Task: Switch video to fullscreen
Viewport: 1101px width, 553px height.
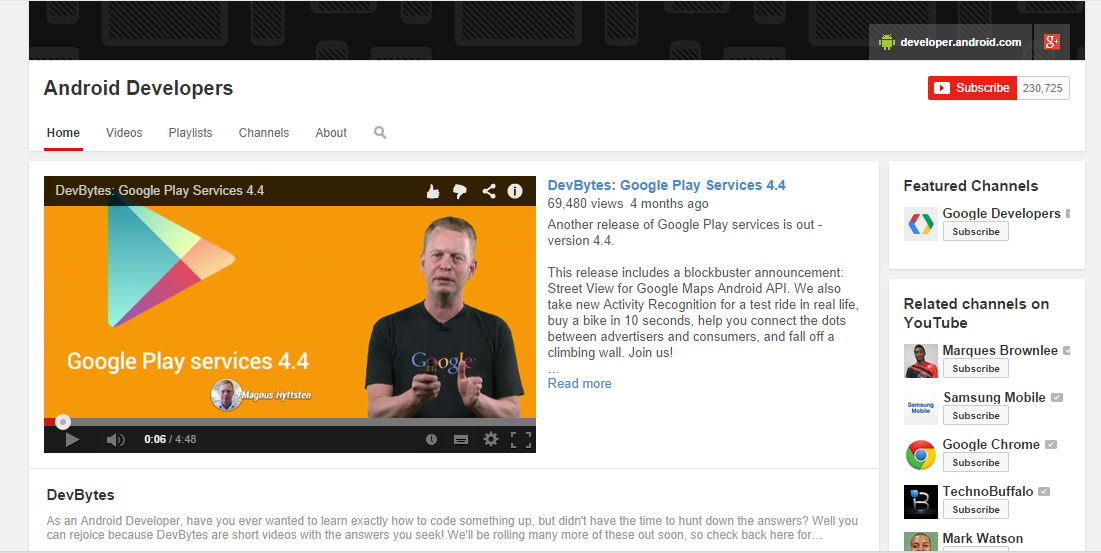Action: click(x=521, y=439)
